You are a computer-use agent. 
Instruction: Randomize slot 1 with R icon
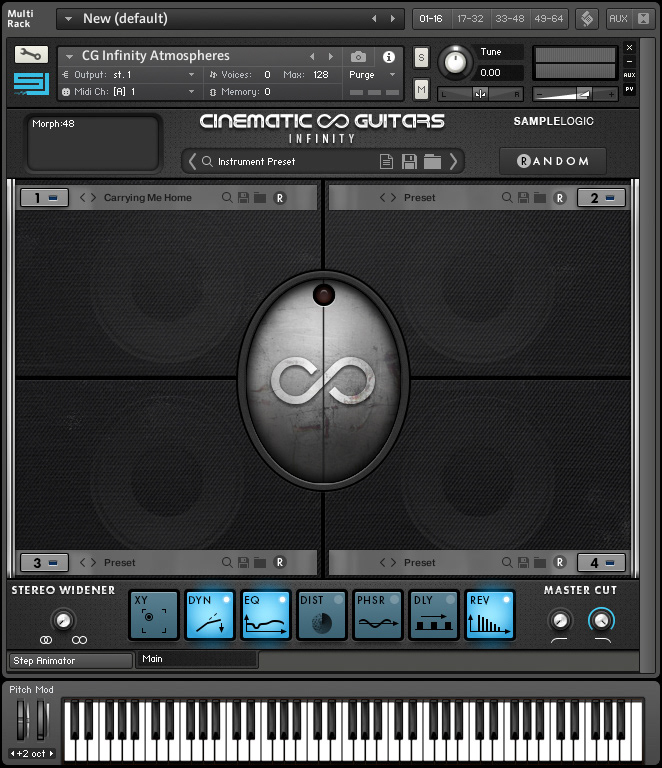(280, 198)
